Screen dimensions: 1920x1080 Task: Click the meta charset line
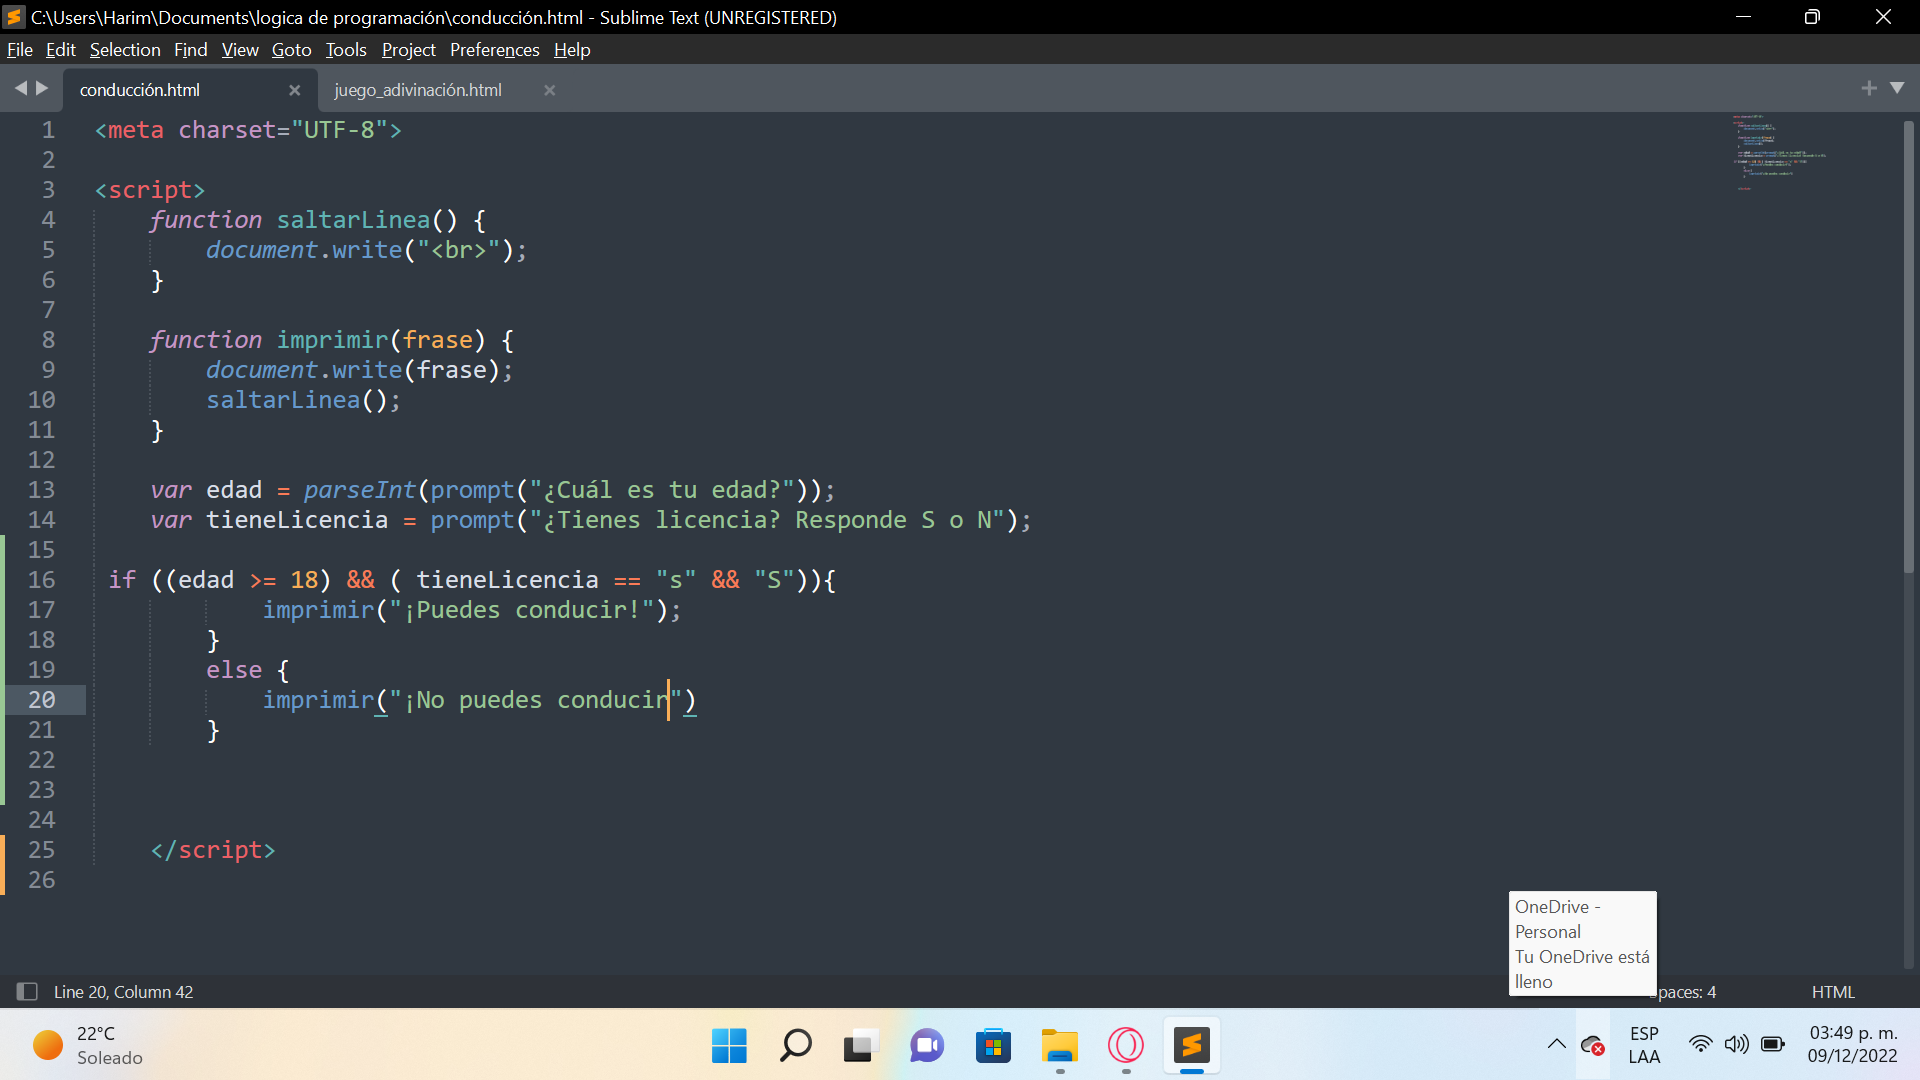click(248, 130)
